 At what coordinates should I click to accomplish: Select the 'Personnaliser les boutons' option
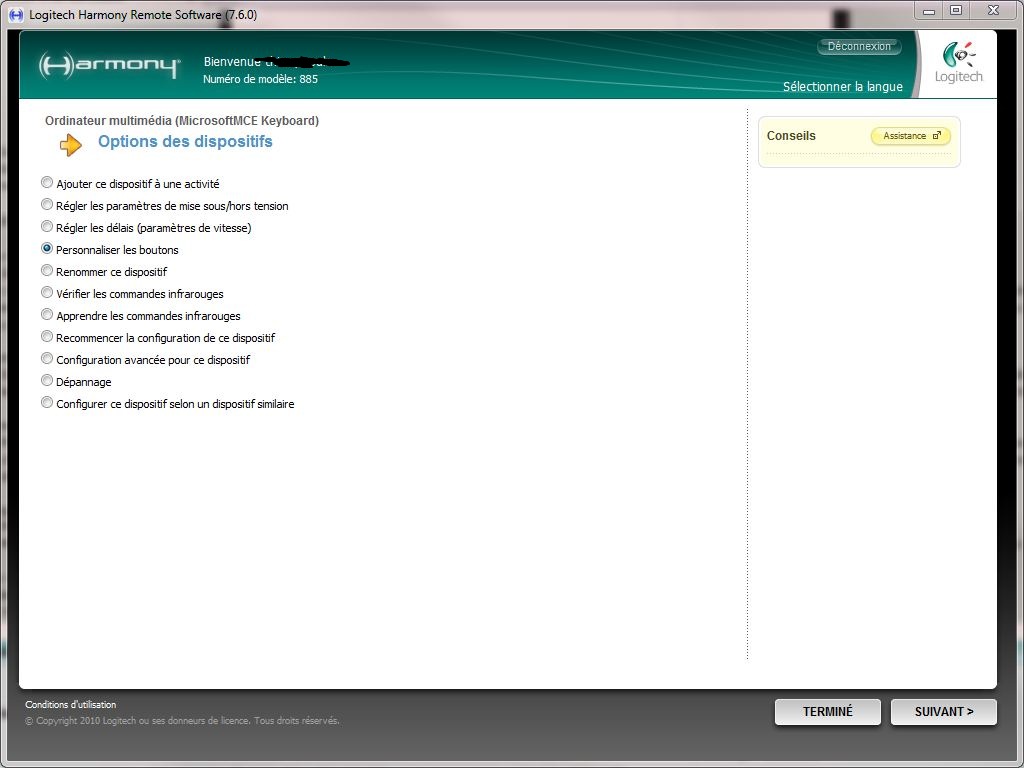[x=47, y=249]
